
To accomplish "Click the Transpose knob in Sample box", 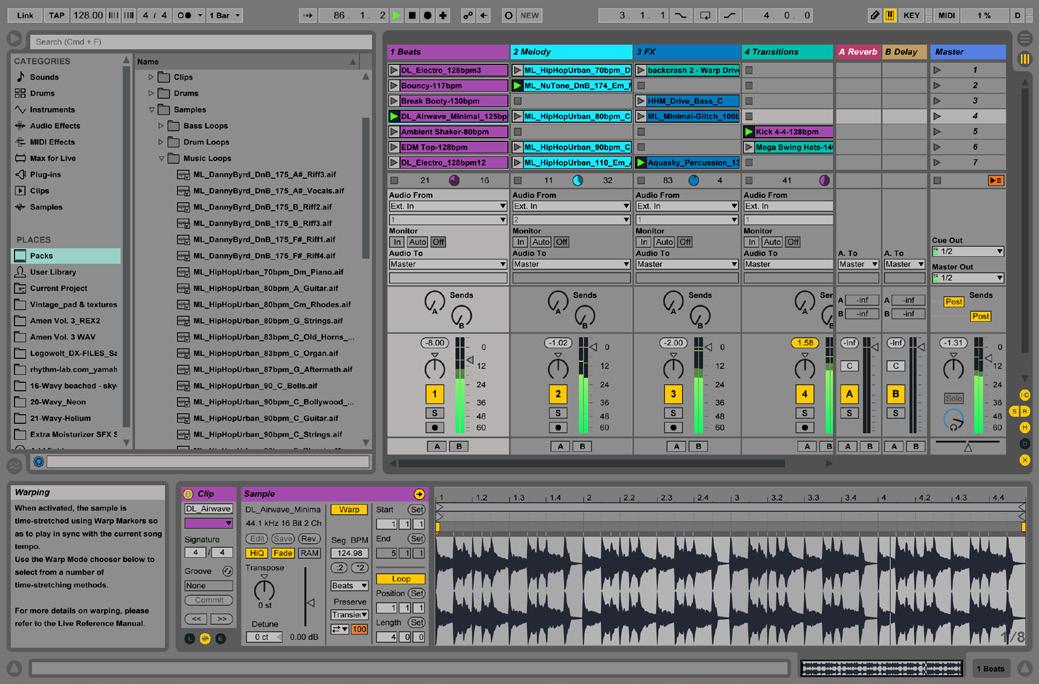I will click(264, 588).
